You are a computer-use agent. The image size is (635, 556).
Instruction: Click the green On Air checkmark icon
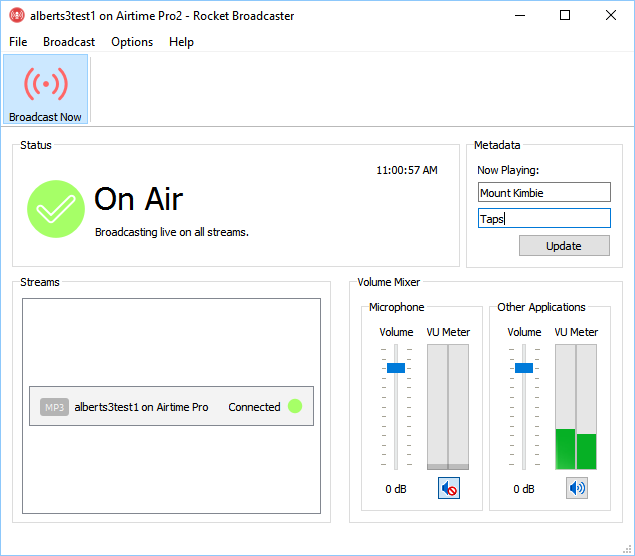pyautogui.click(x=56, y=209)
